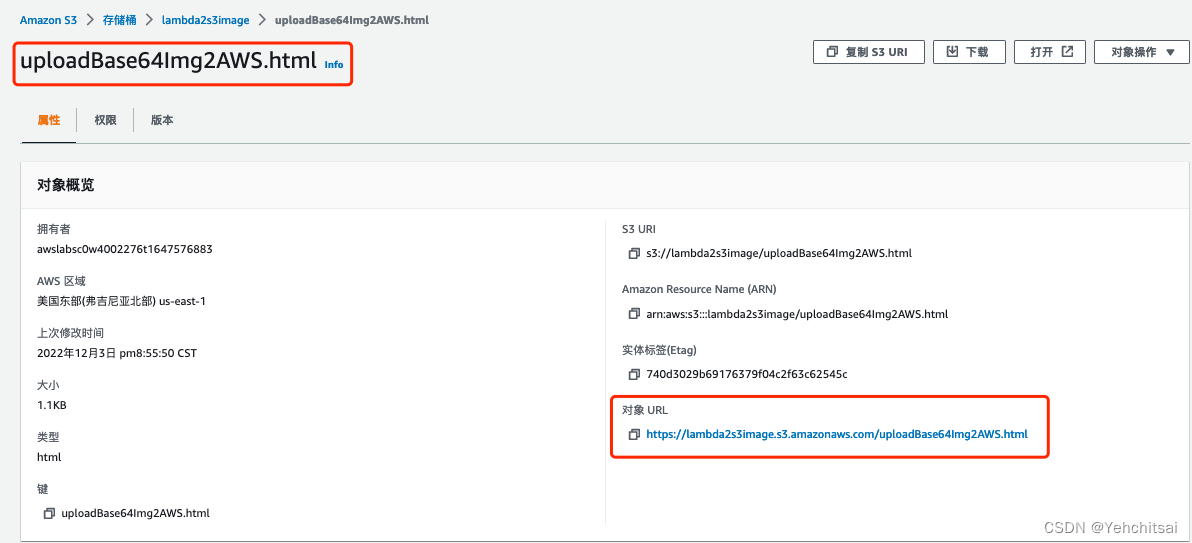Copy the key uploadBase64Img2AWS.html icon
Viewport: 1192px width, 543px height.
tap(49, 513)
